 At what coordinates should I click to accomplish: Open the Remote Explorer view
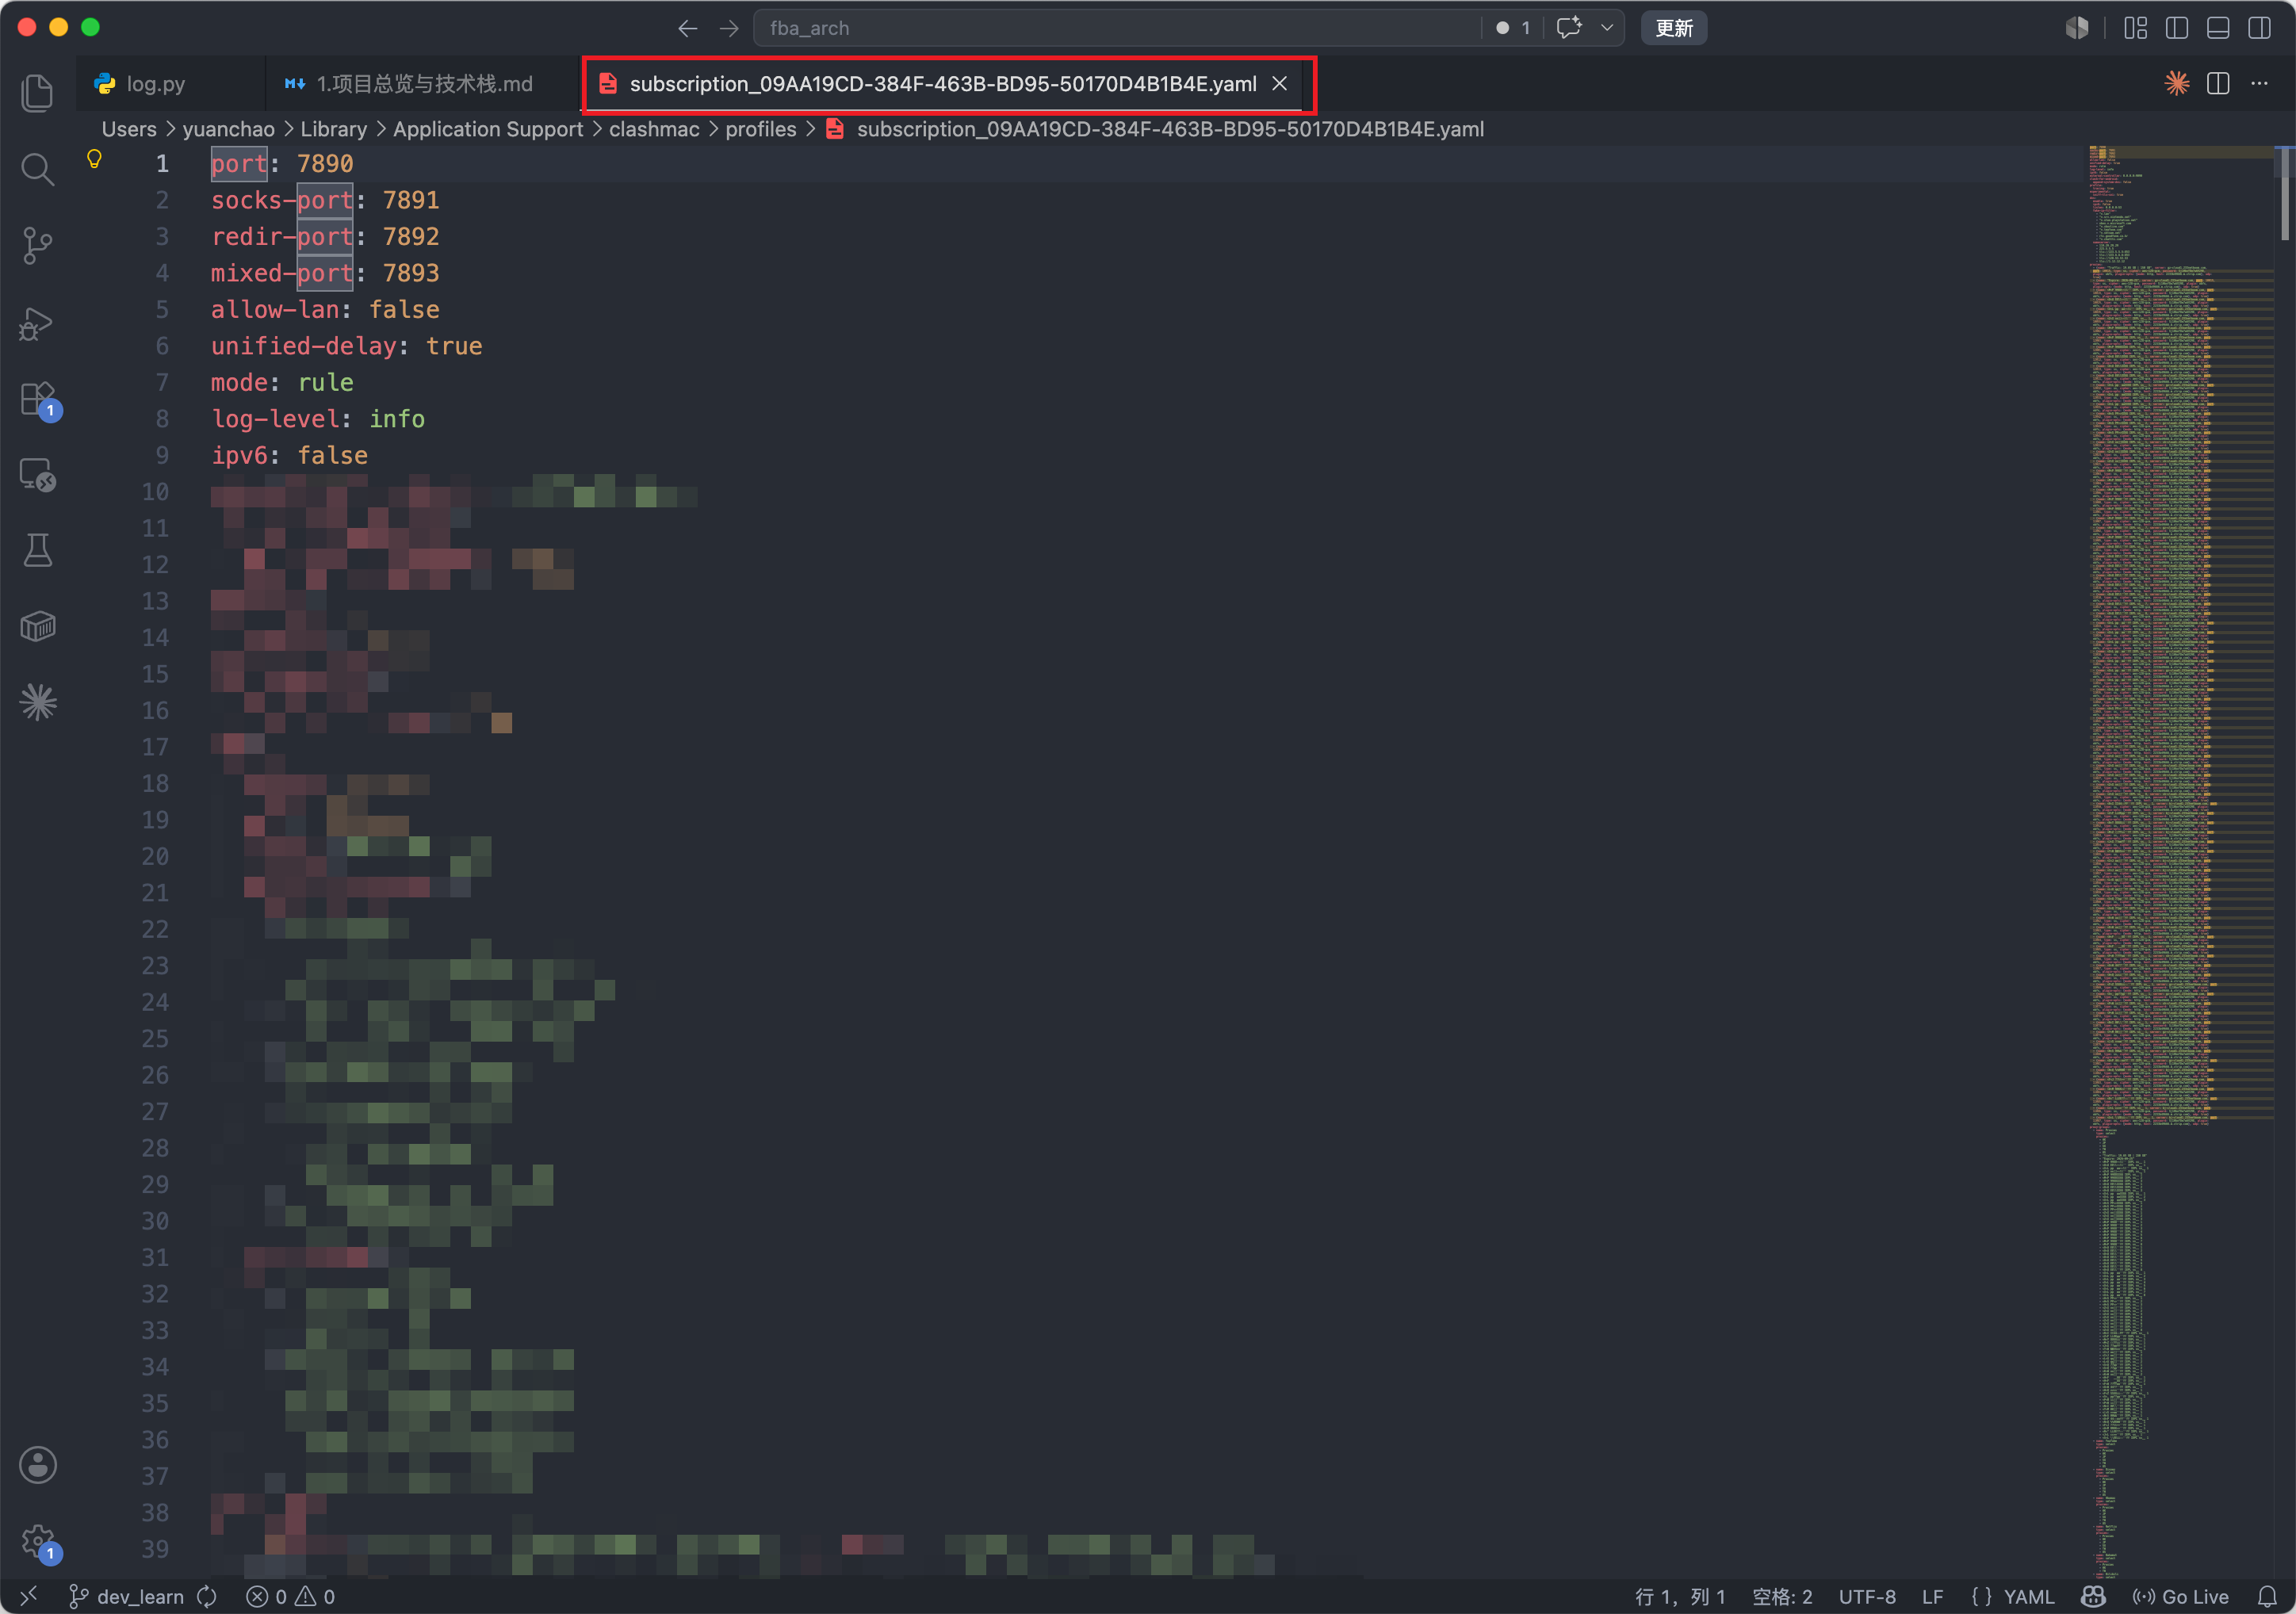coord(38,474)
